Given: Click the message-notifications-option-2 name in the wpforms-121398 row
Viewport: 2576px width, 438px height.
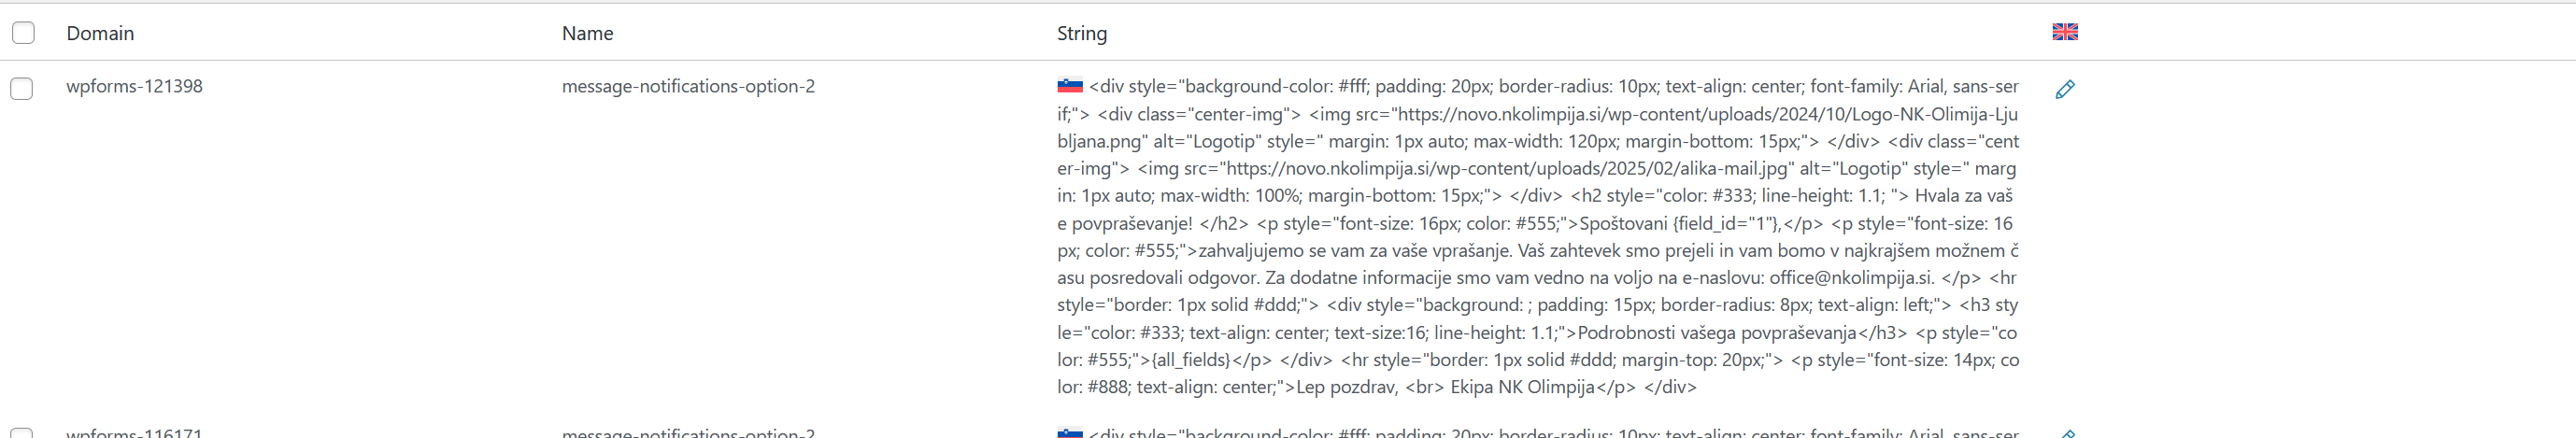Looking at the screenshot, I should click(x=688, y=86).
